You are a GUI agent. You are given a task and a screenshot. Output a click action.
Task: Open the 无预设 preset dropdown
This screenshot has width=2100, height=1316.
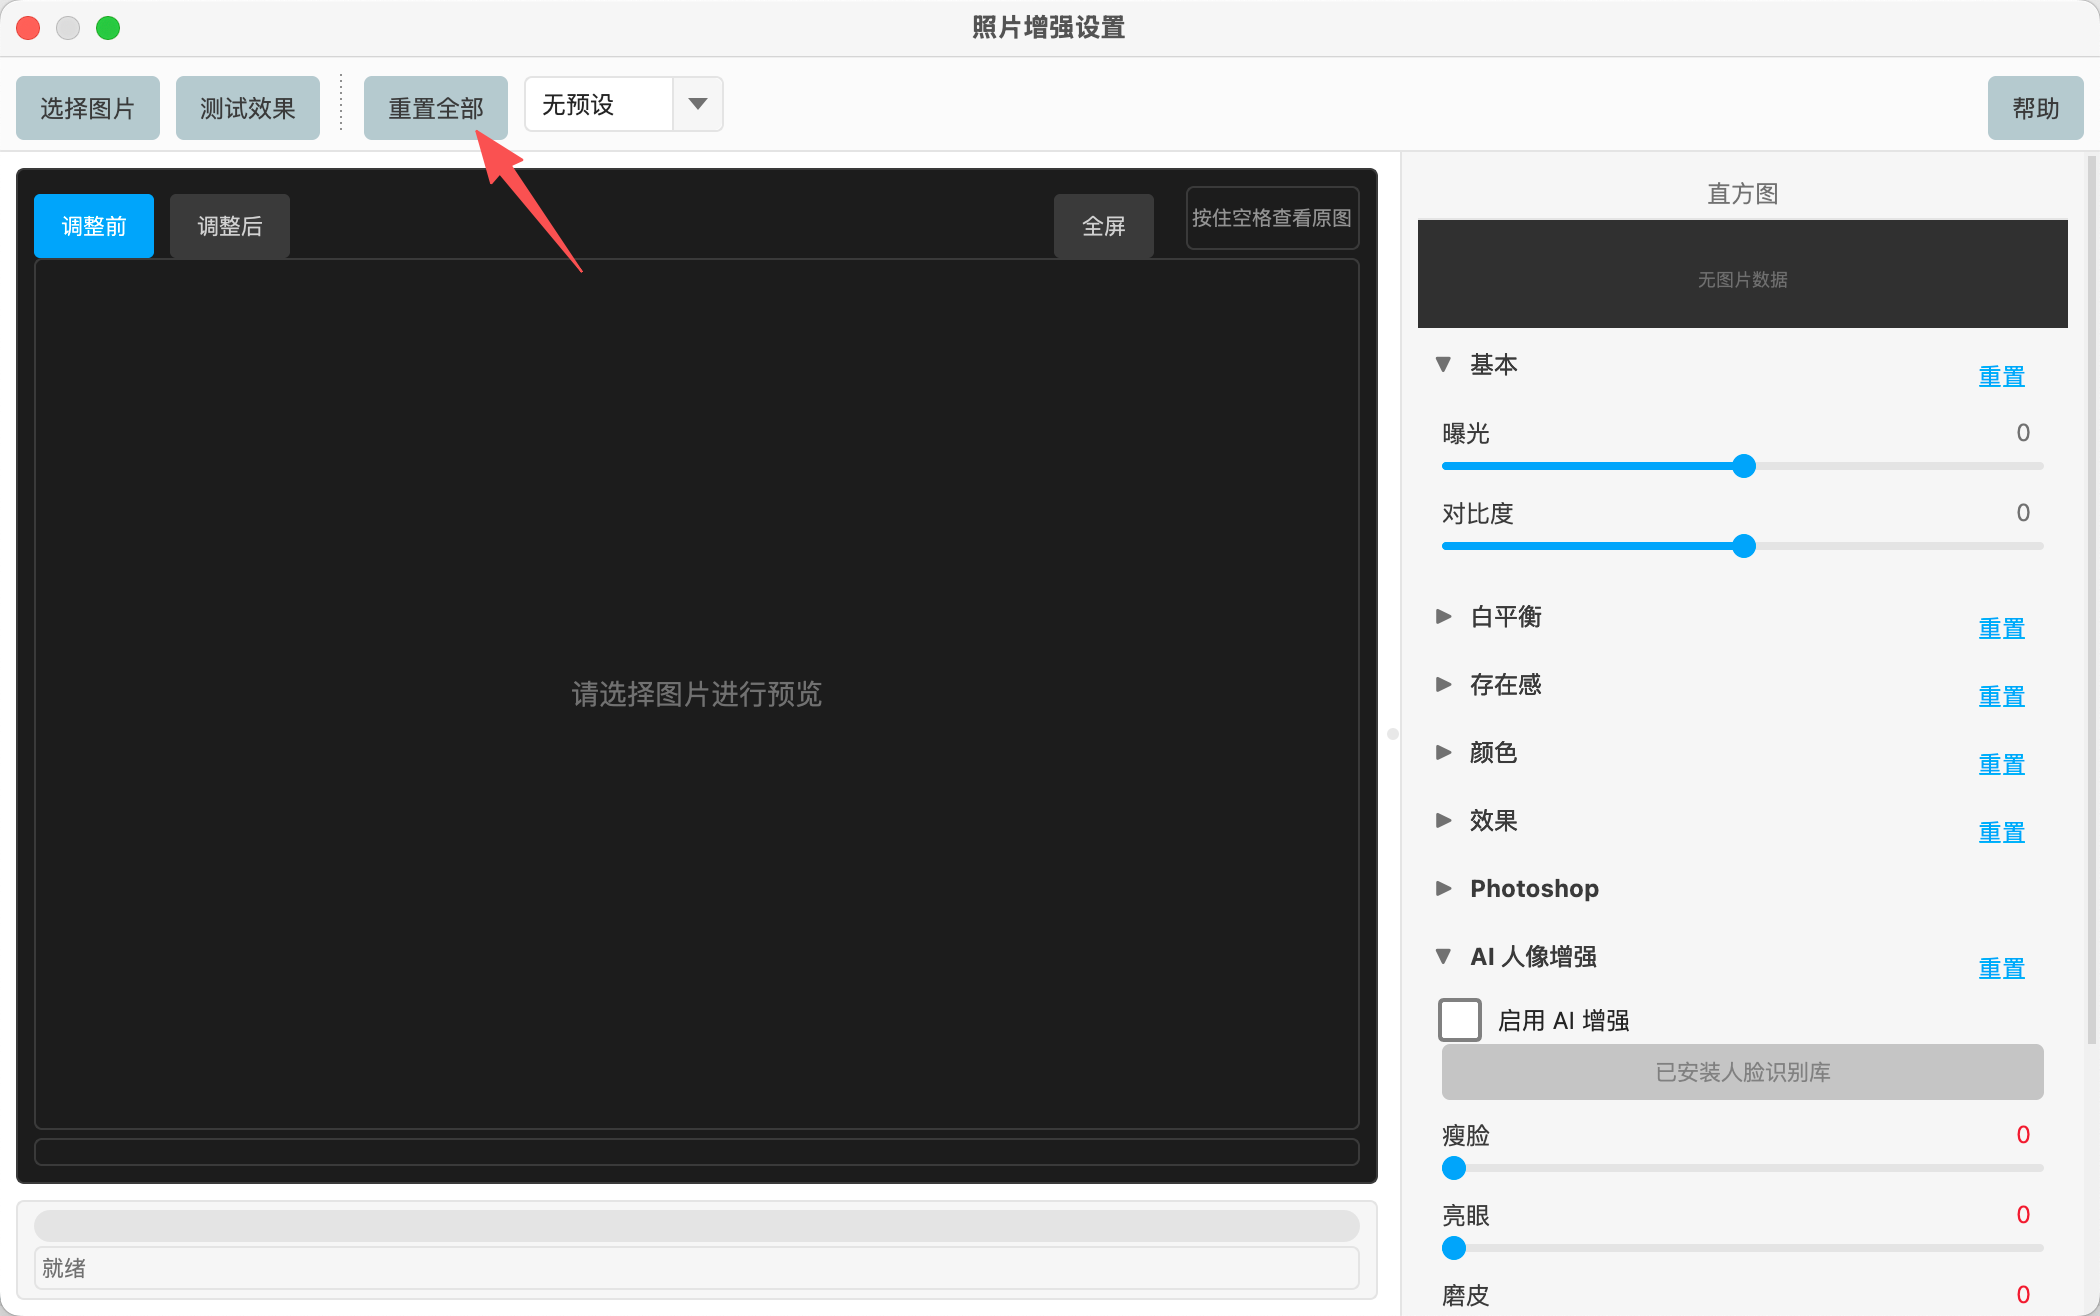pos(697,104)
